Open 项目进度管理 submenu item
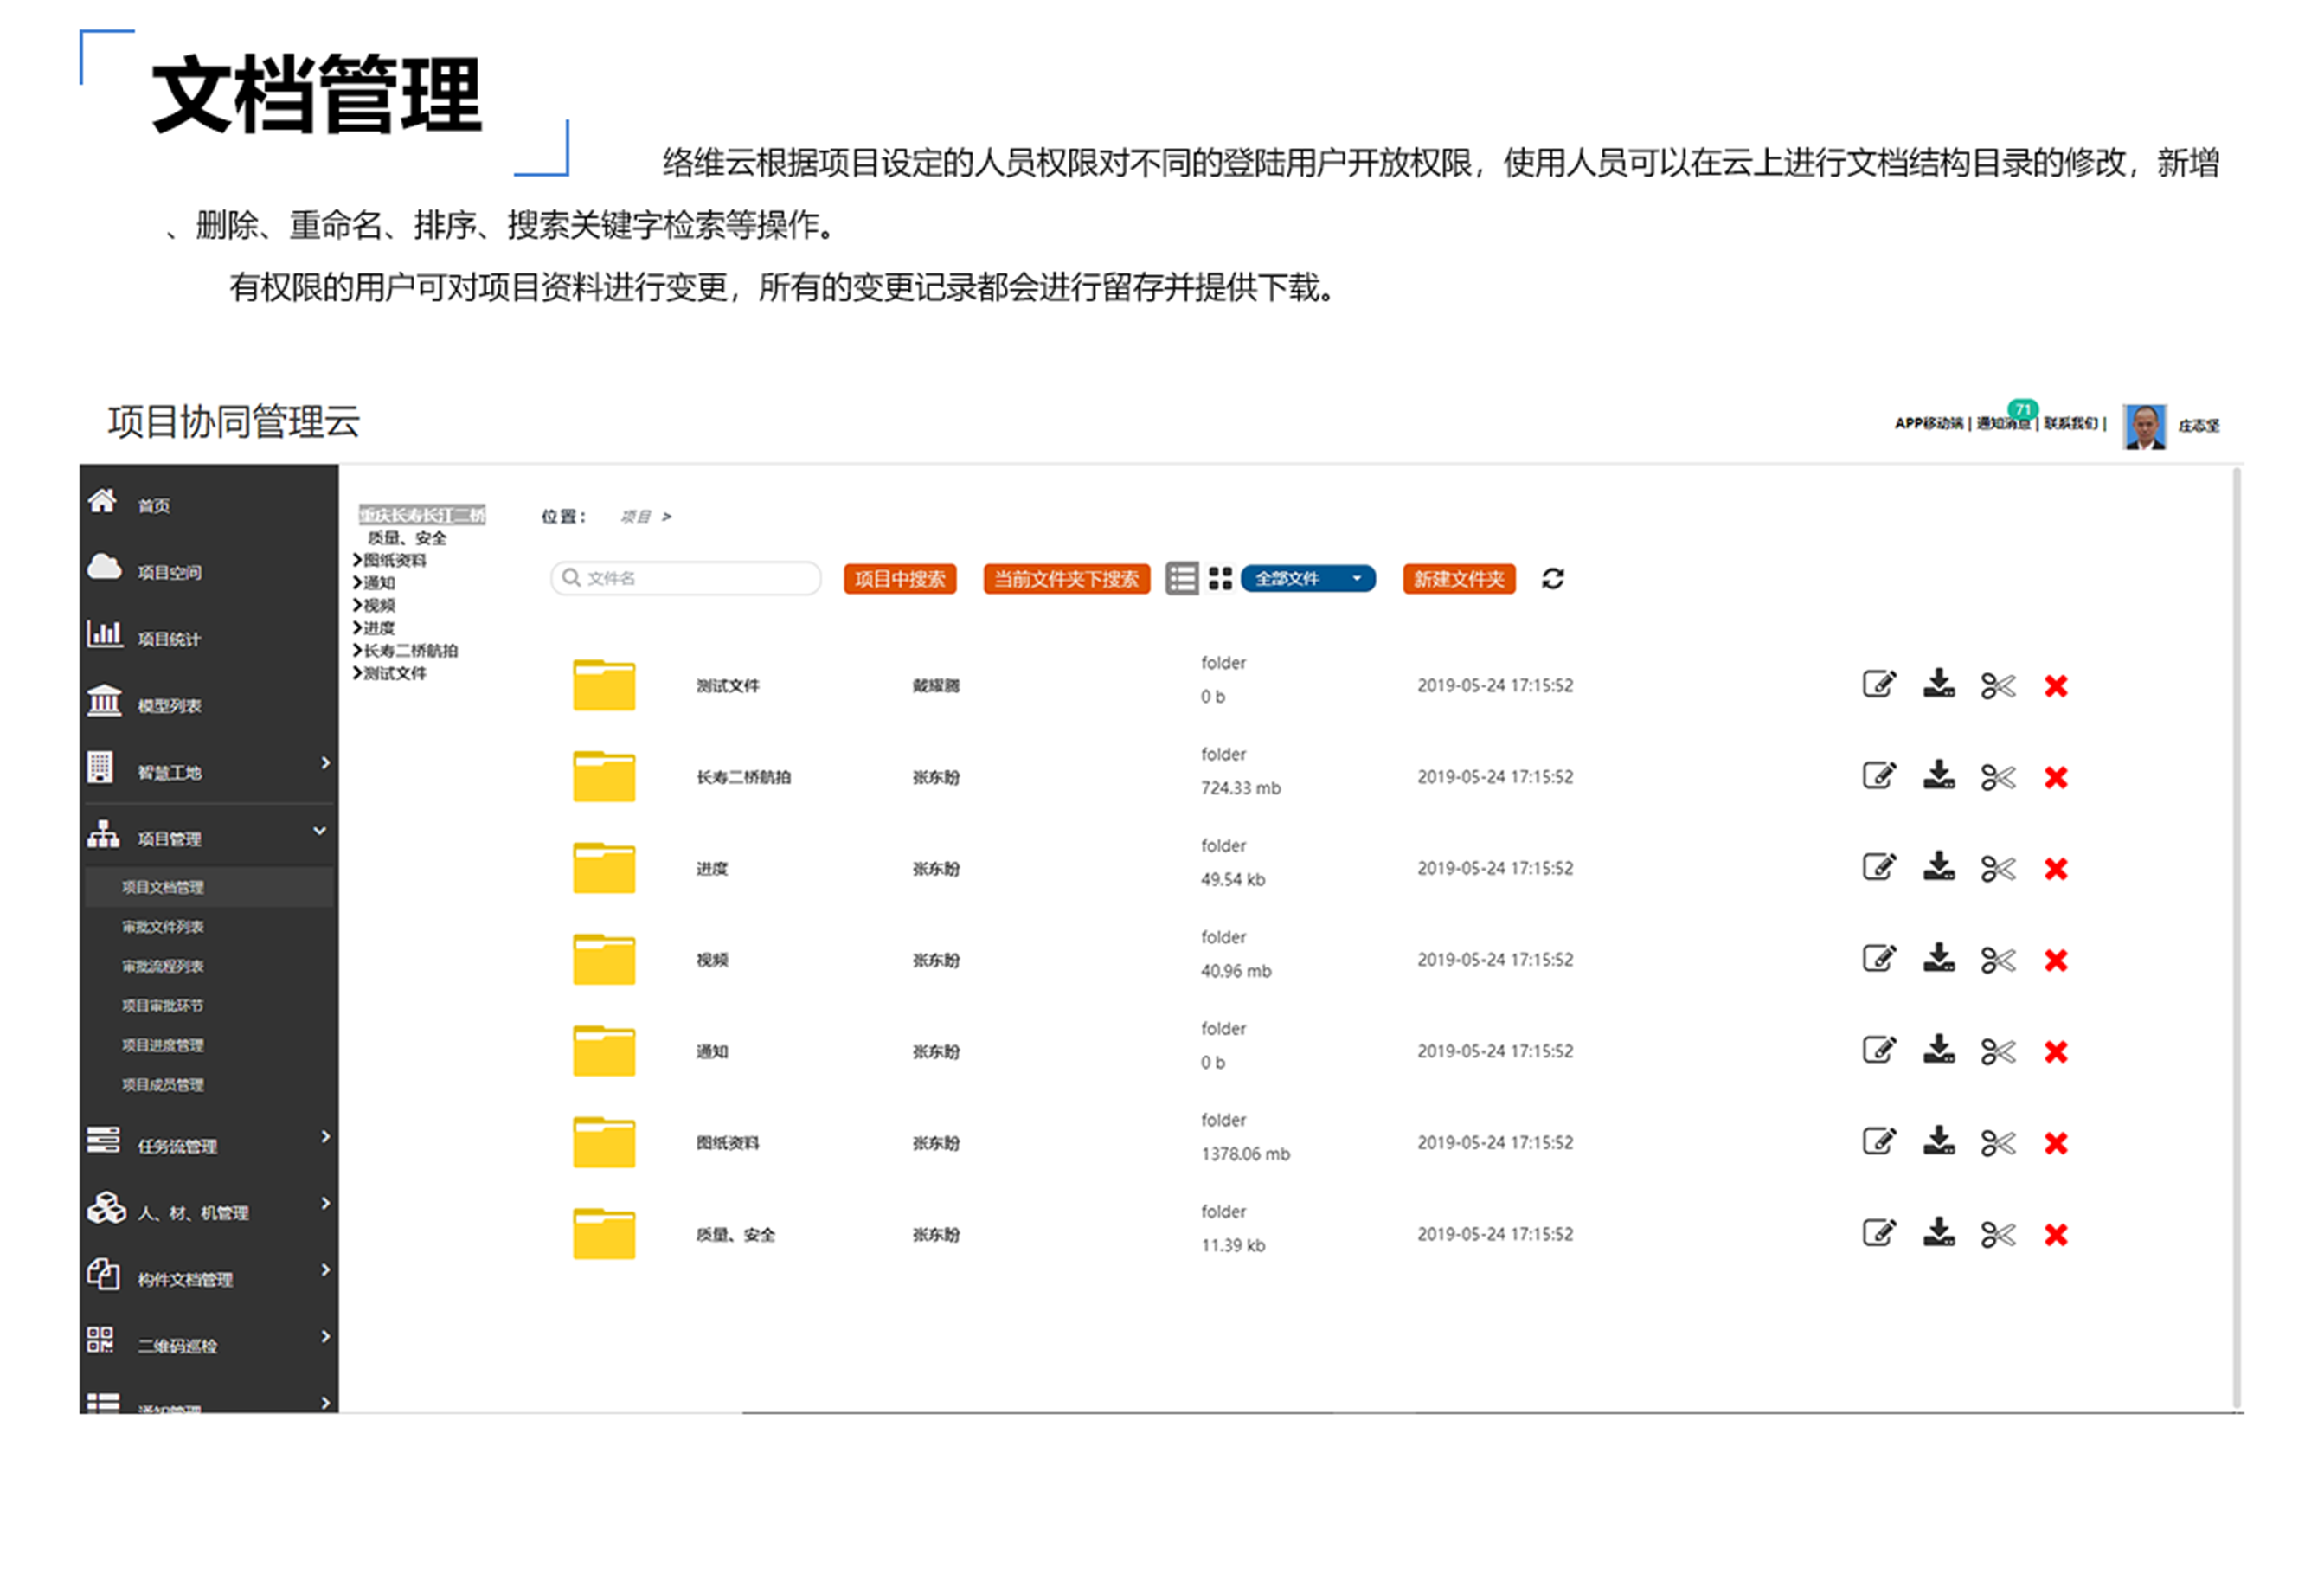Screen dimensions: 2324x1594 click(x=163, y=1045)
